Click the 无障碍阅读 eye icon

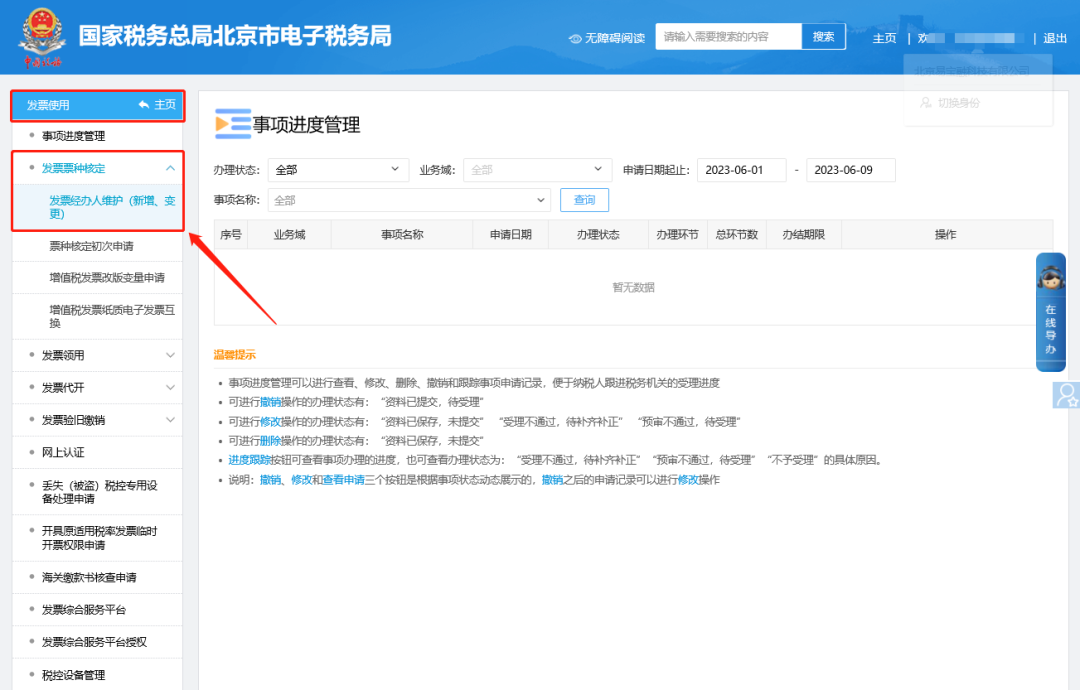click(x=575, y=38)
